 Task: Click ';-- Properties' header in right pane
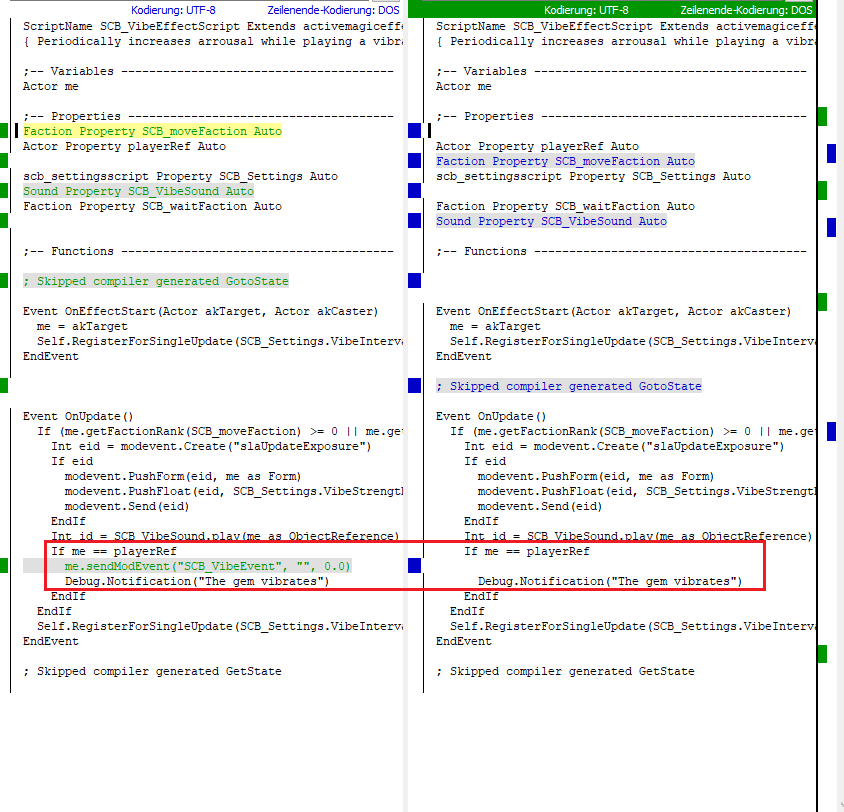(621, 116)
